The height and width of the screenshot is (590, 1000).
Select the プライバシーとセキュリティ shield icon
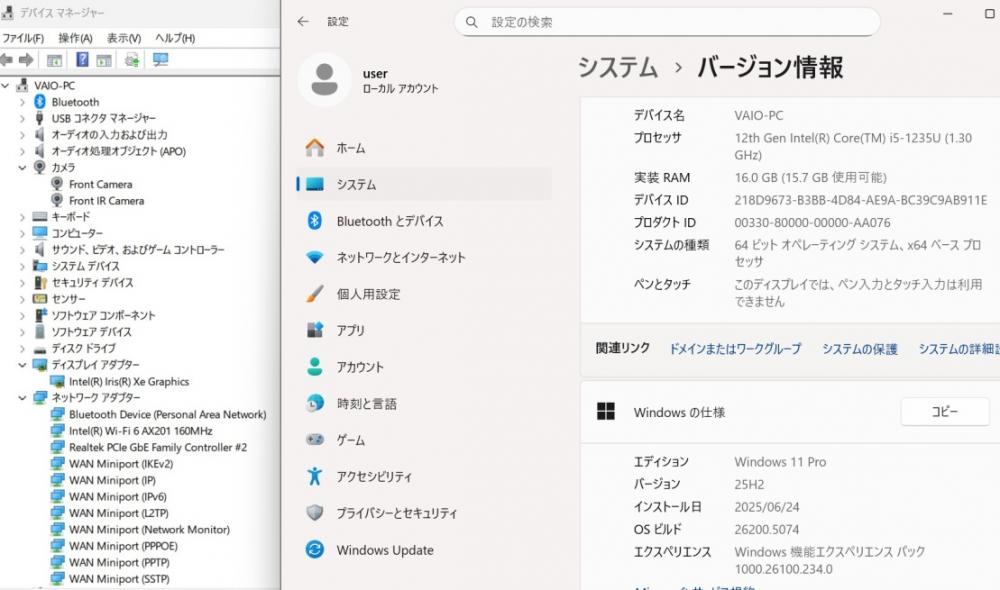315,513
